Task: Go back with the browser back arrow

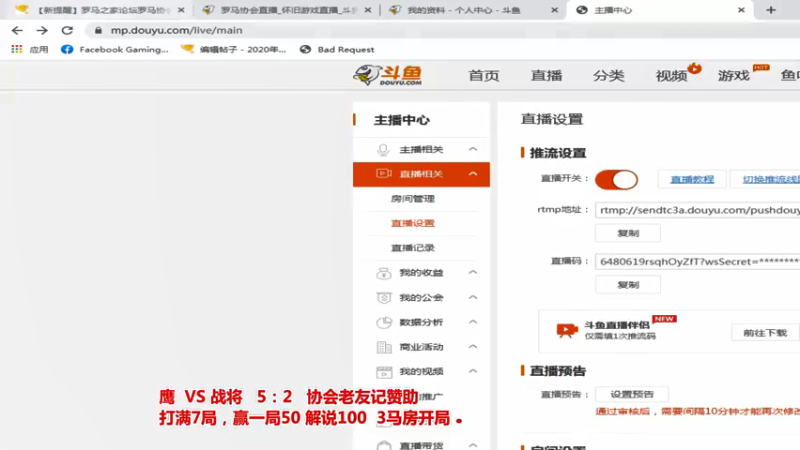Action: [17, 31]
